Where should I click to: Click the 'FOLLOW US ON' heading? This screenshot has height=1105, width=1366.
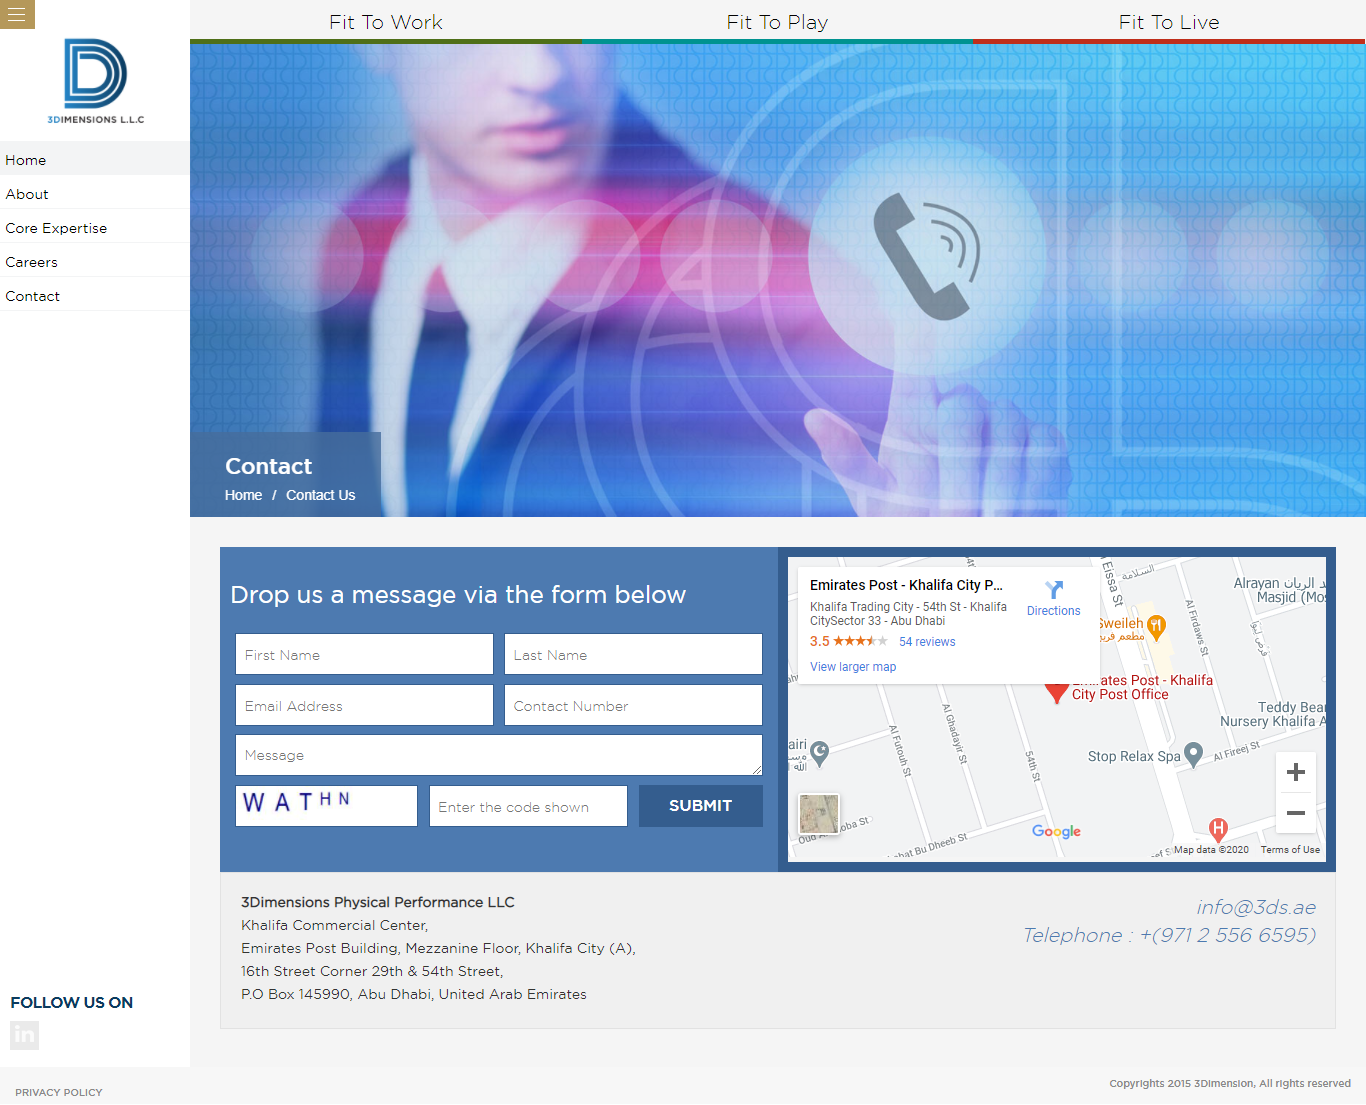pyautogui.click(x=72, y=1002)
